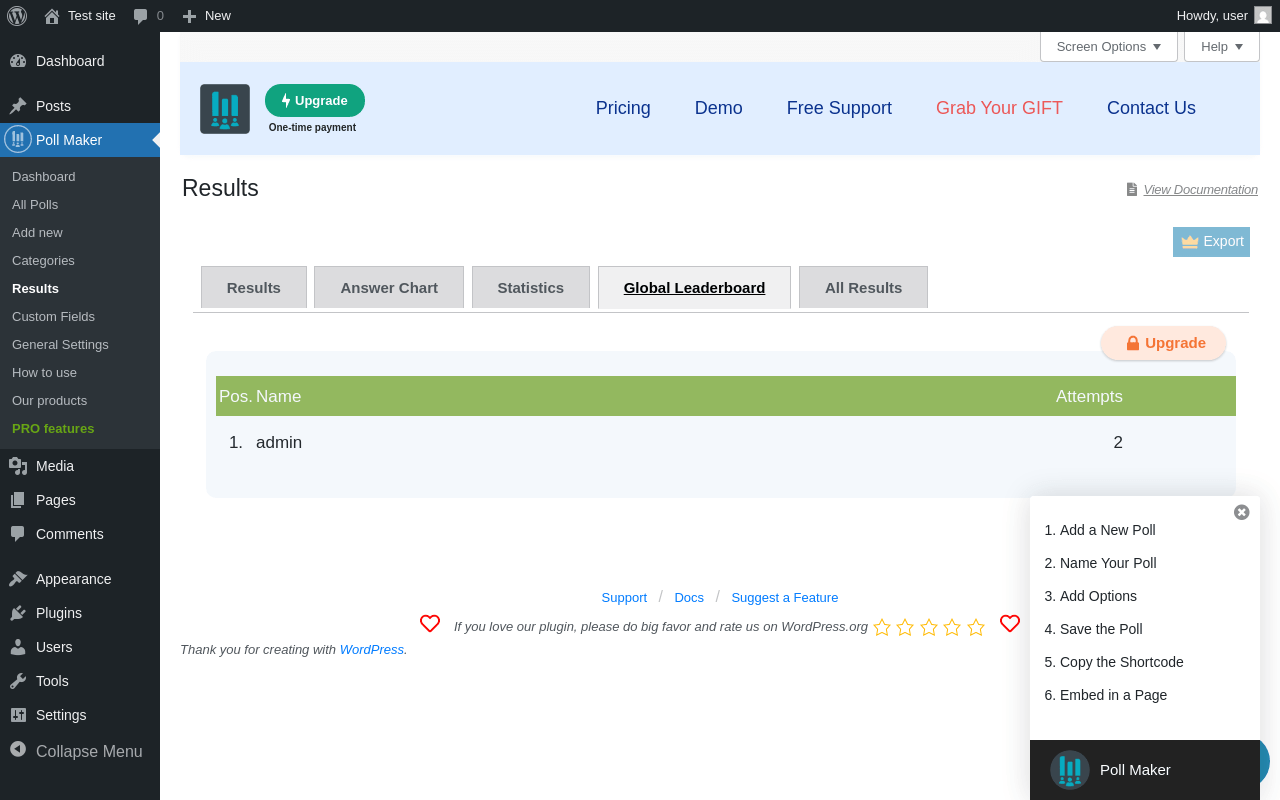The image size is (1280, 800).
Task: Click the green Upgrade button
Action: coord(315,101)
